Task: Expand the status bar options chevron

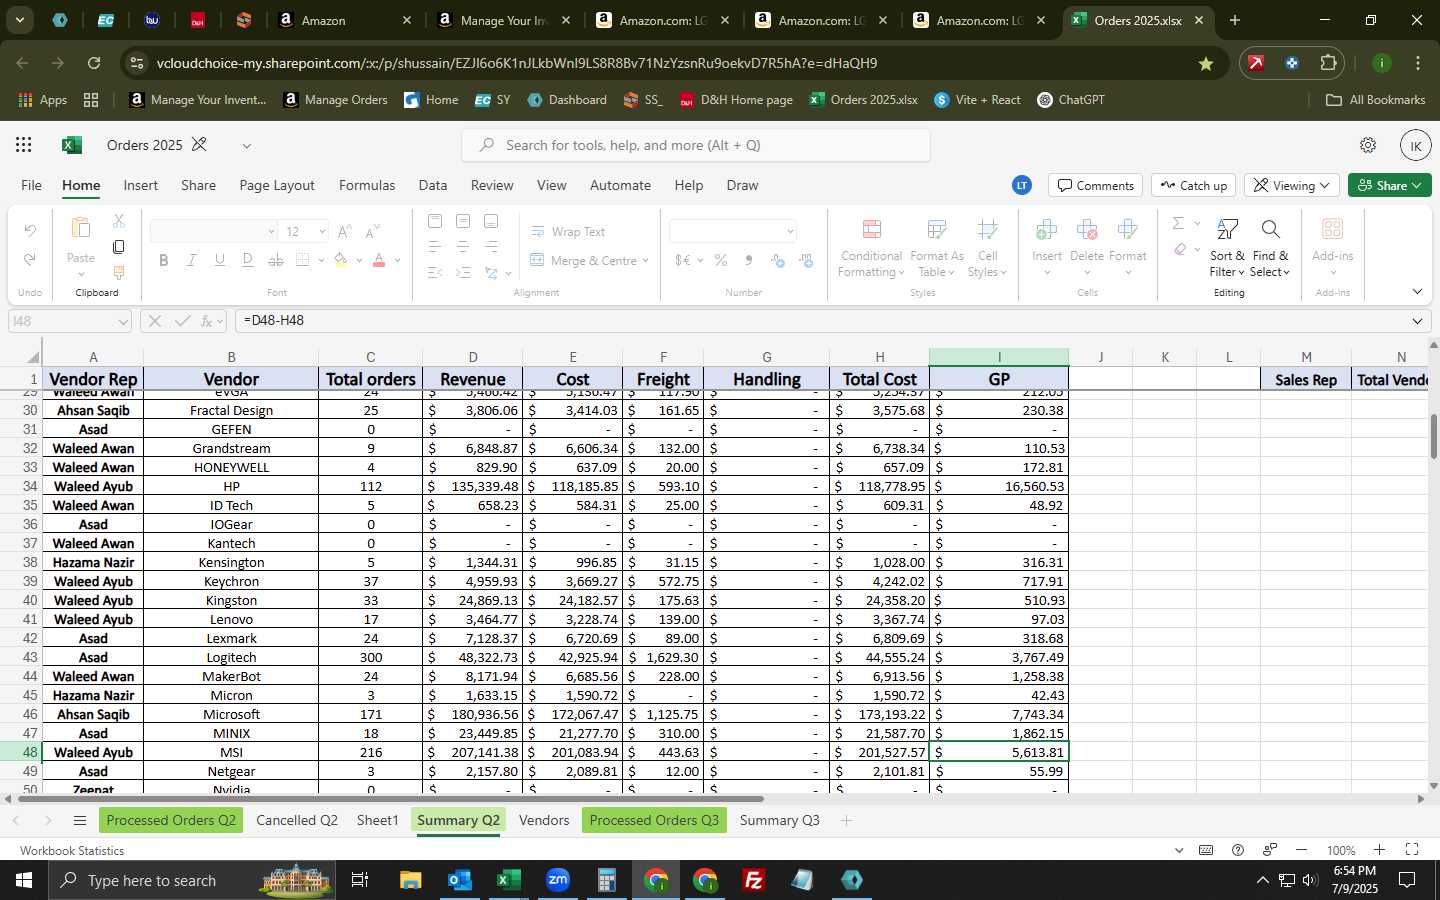Action: [x=1179, y=850]
